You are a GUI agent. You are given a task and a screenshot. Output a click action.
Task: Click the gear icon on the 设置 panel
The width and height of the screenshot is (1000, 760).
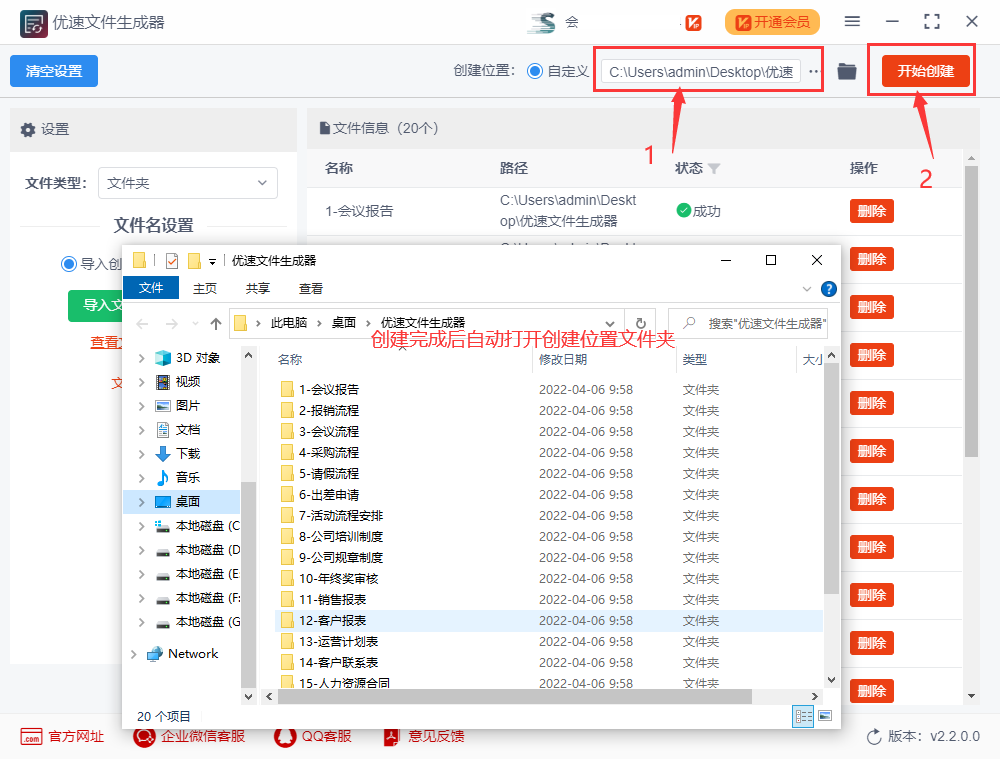click(x=27, y=129)
